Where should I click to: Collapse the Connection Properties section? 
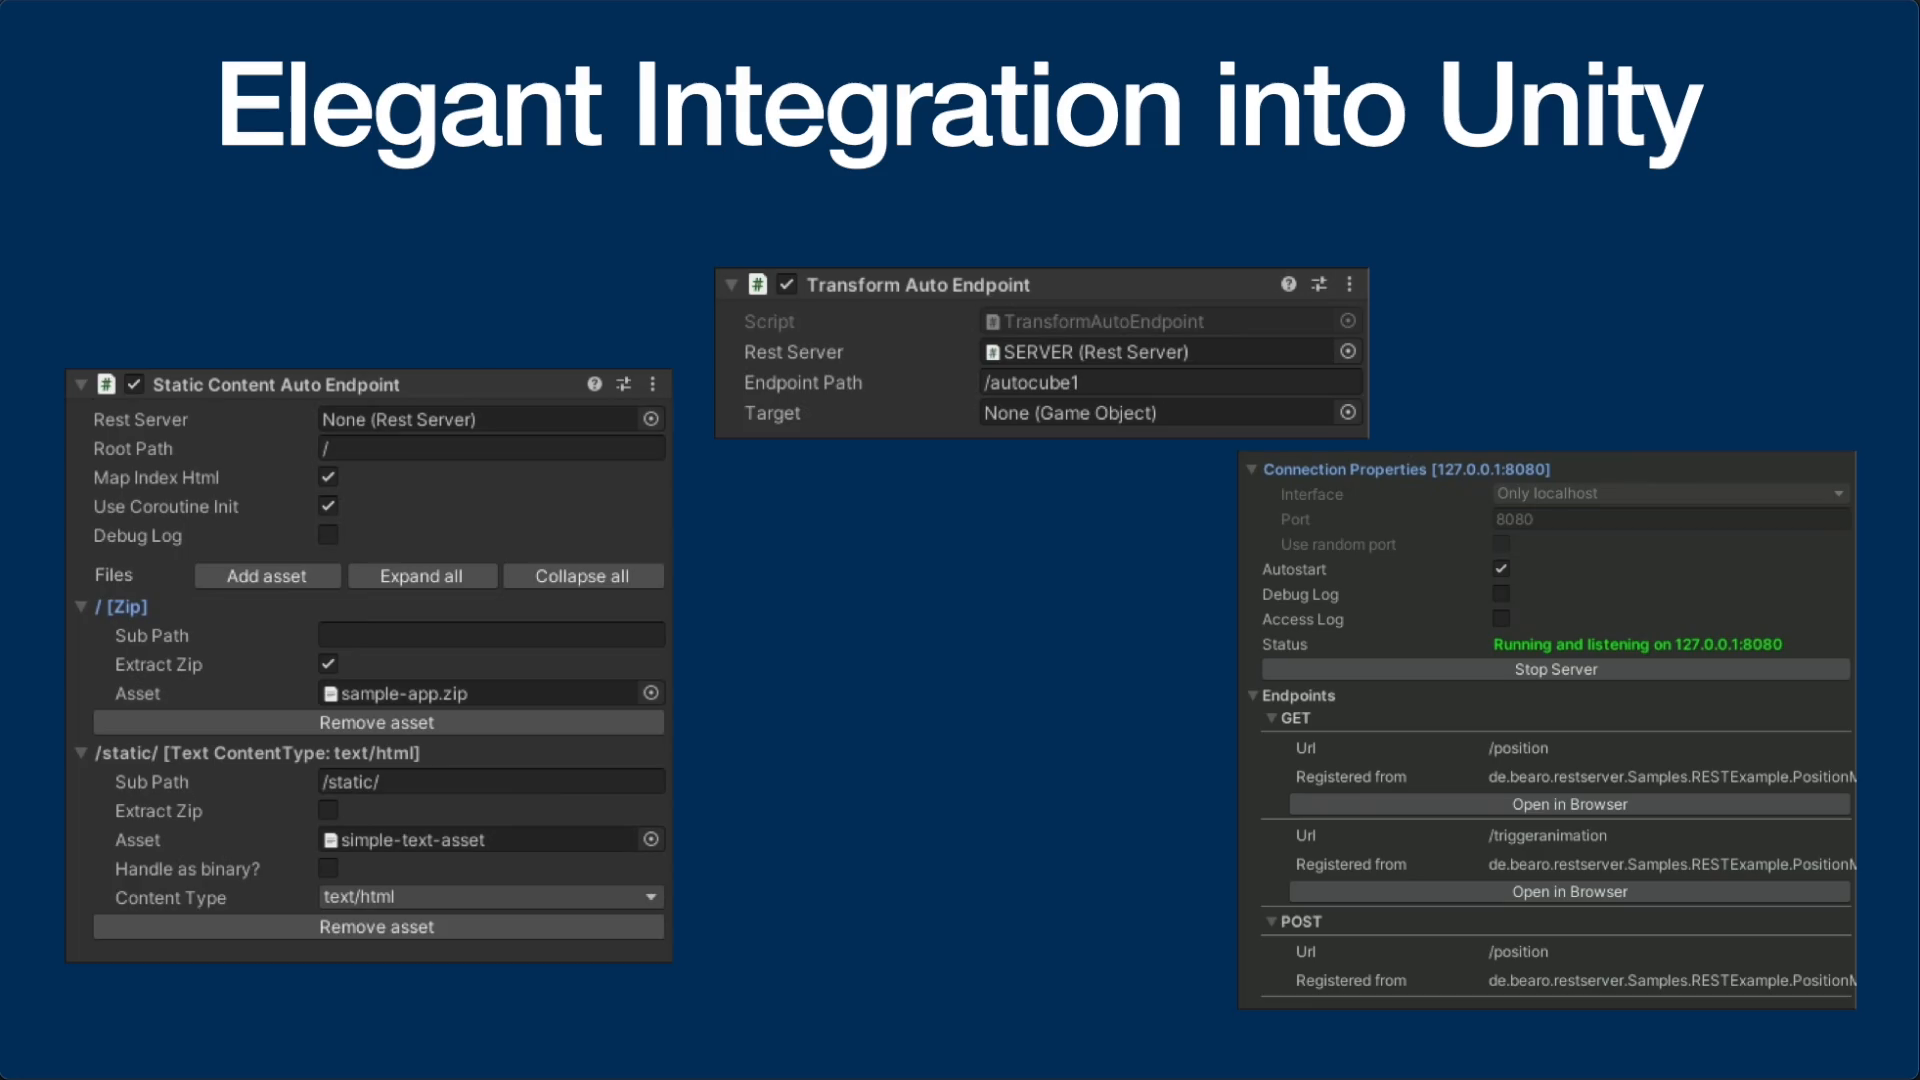tap(1251, 469)
